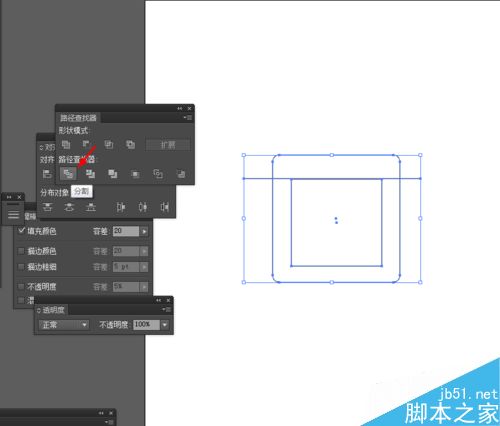Click the fill color tolerance field
This screenshot has width=500, height=426.
[x=126, y=231]
